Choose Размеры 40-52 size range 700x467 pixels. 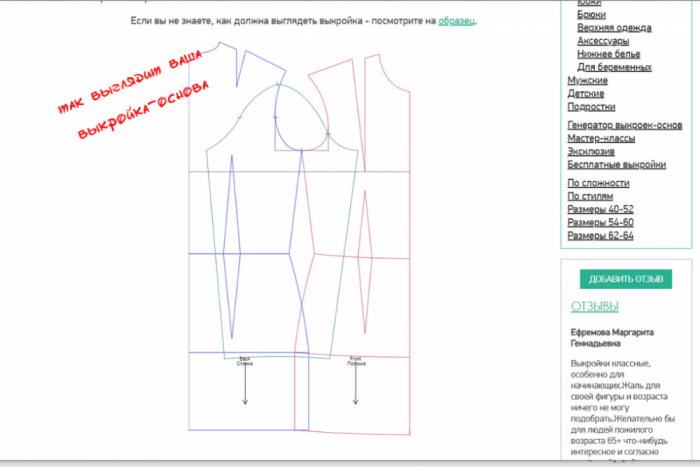[x=600, y=209]
